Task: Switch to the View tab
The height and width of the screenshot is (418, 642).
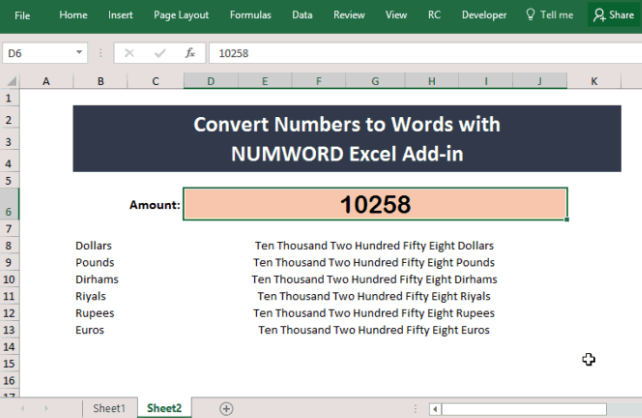Action: (x=396, y=15)
